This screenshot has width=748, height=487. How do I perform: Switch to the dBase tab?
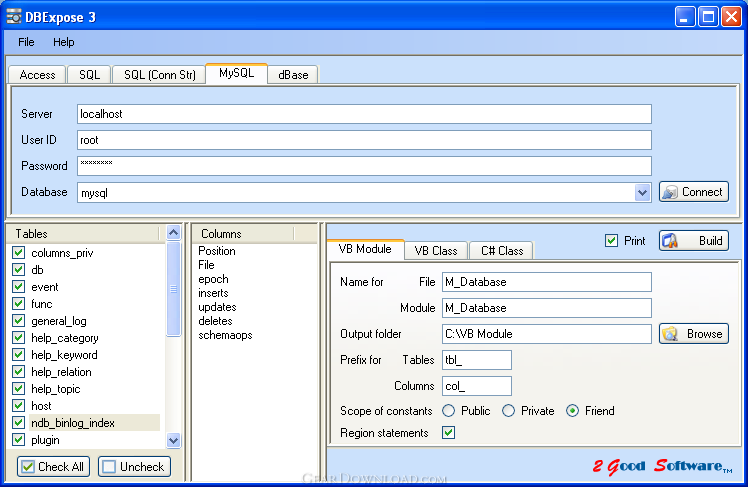(x=293, y=74)
